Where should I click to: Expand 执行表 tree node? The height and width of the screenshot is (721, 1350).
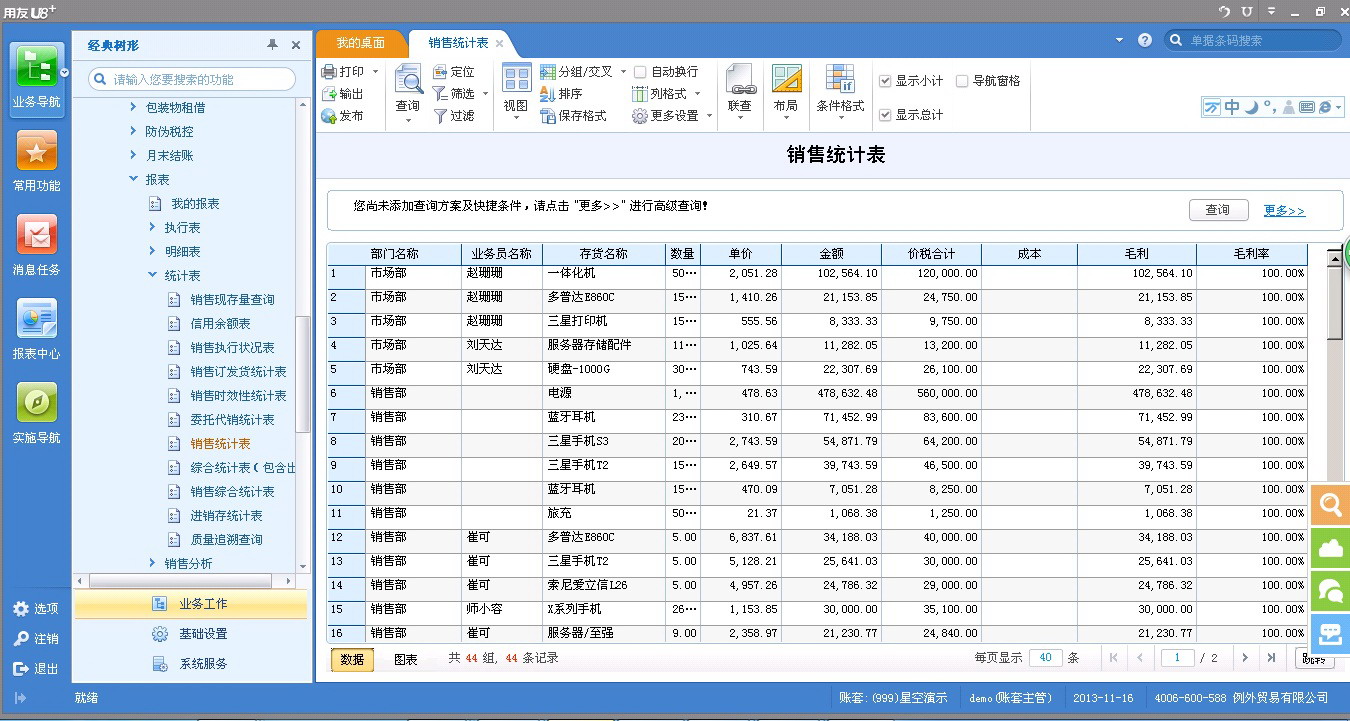(152, 227)
